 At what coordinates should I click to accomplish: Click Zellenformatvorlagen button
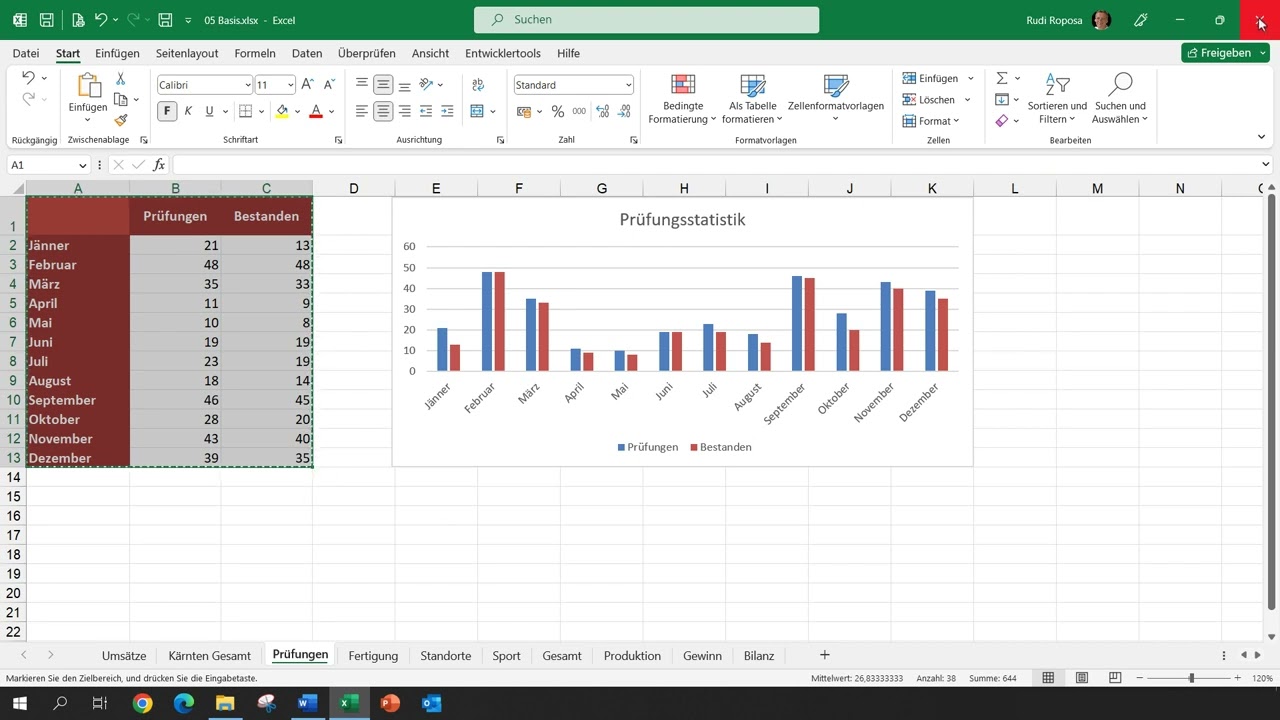(x=836, y=98)
